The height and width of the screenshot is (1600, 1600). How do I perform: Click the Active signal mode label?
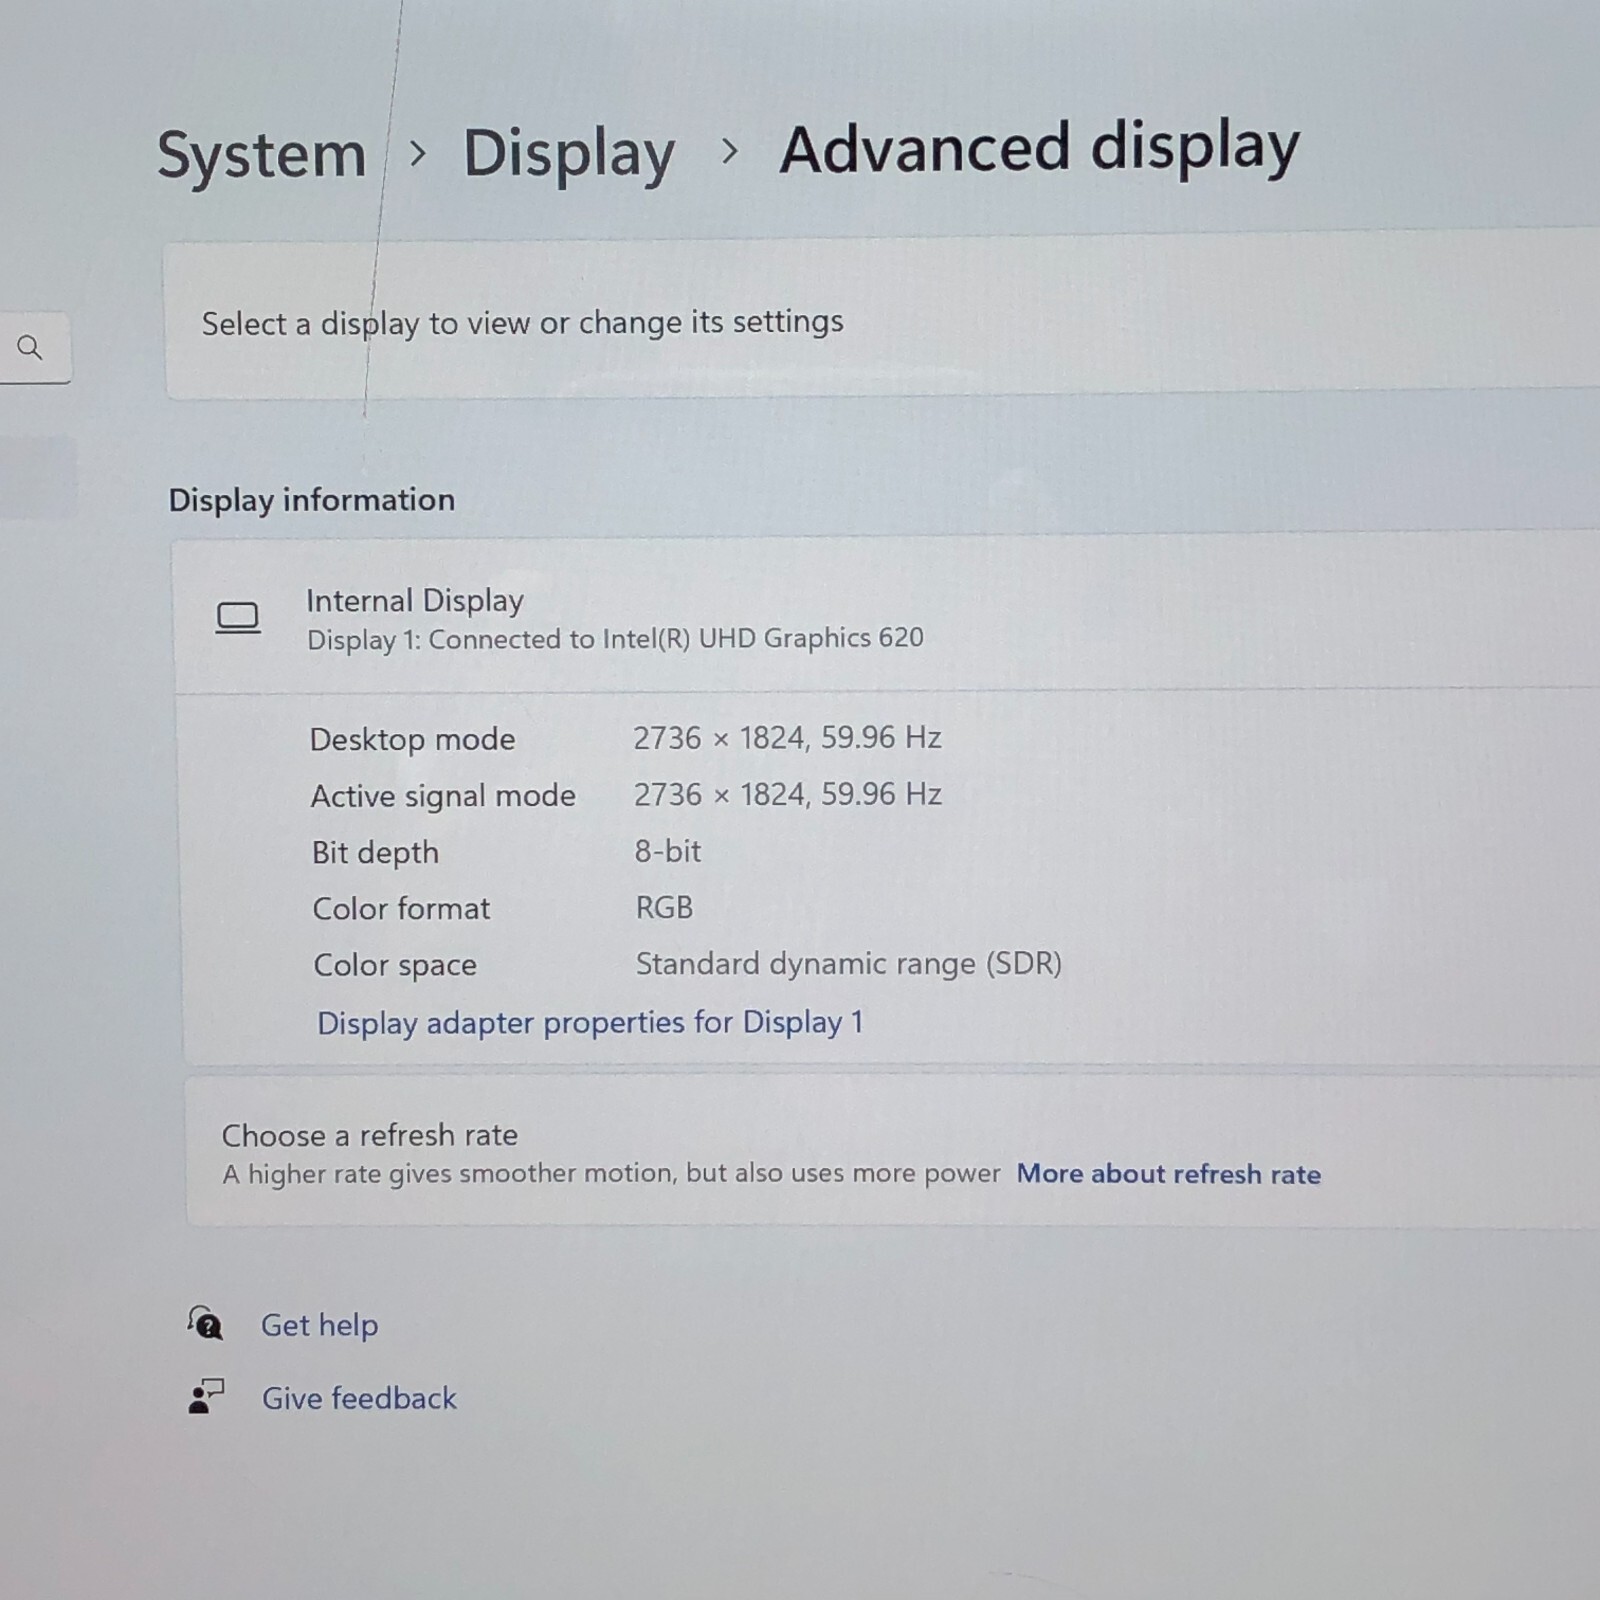[443, 796]
